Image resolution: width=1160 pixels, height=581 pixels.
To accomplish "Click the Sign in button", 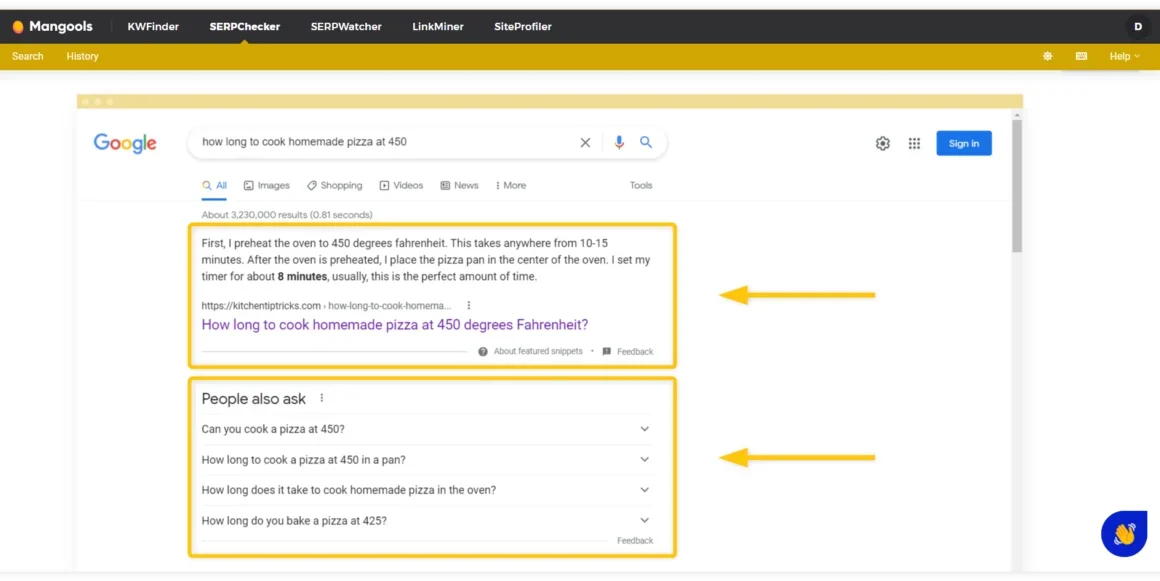I will 964,144.
